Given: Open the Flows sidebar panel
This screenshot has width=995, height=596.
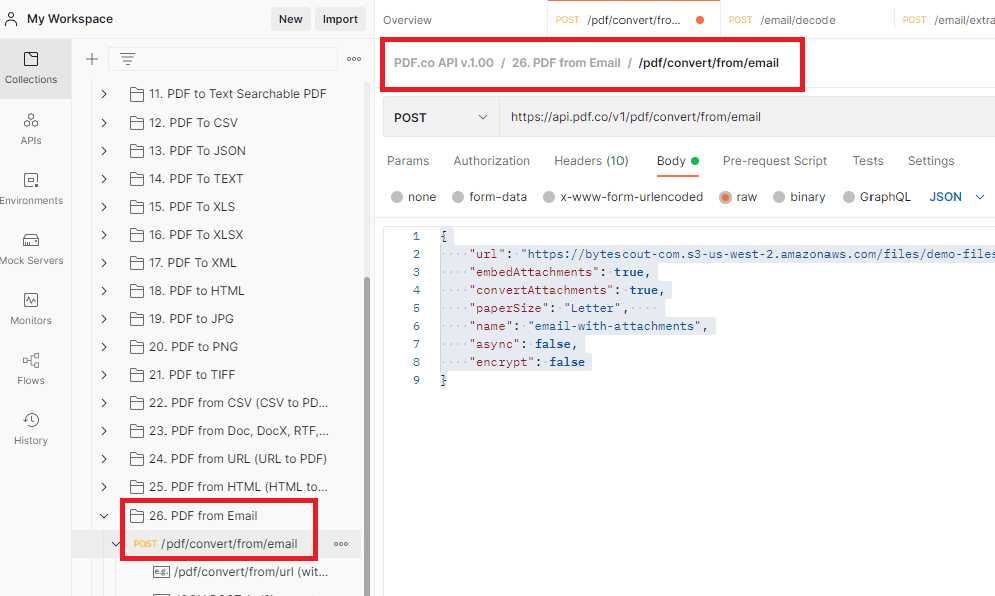Looking at the screenshot, I should coord(31,368).
